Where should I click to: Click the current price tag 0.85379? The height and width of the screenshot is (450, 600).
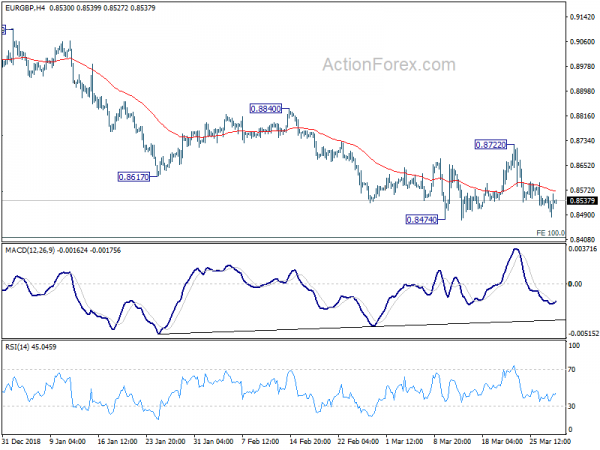point(582,201)
